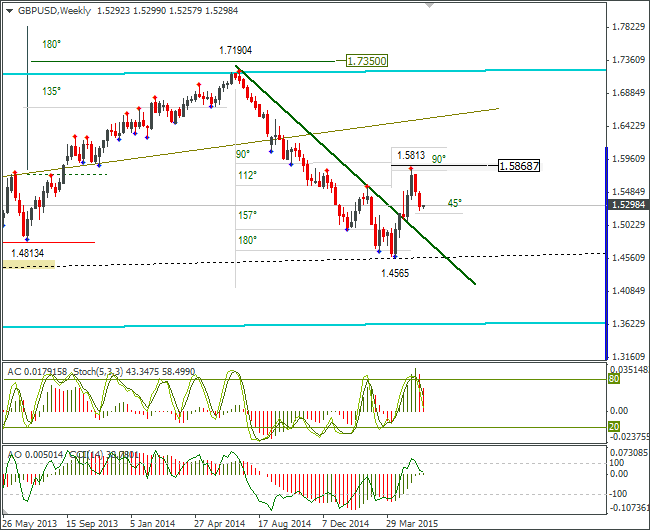This screenshot has width=650, height=530.
Task: Click the current price tag 1.52984
Action: click(x=628, y=204)
